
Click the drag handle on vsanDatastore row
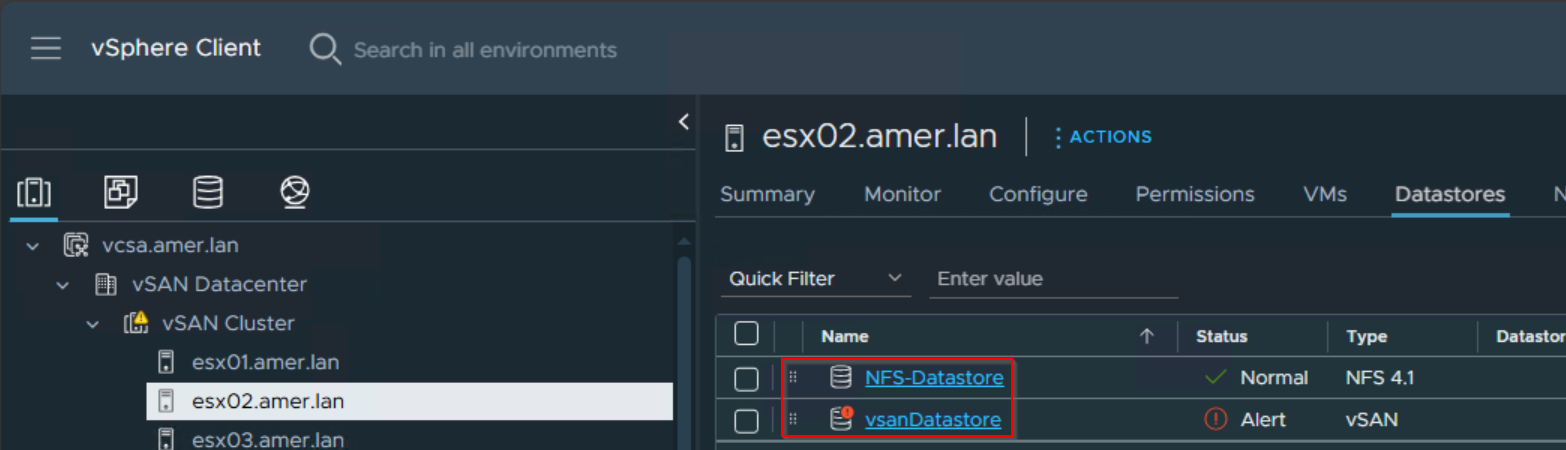point(792,419)
